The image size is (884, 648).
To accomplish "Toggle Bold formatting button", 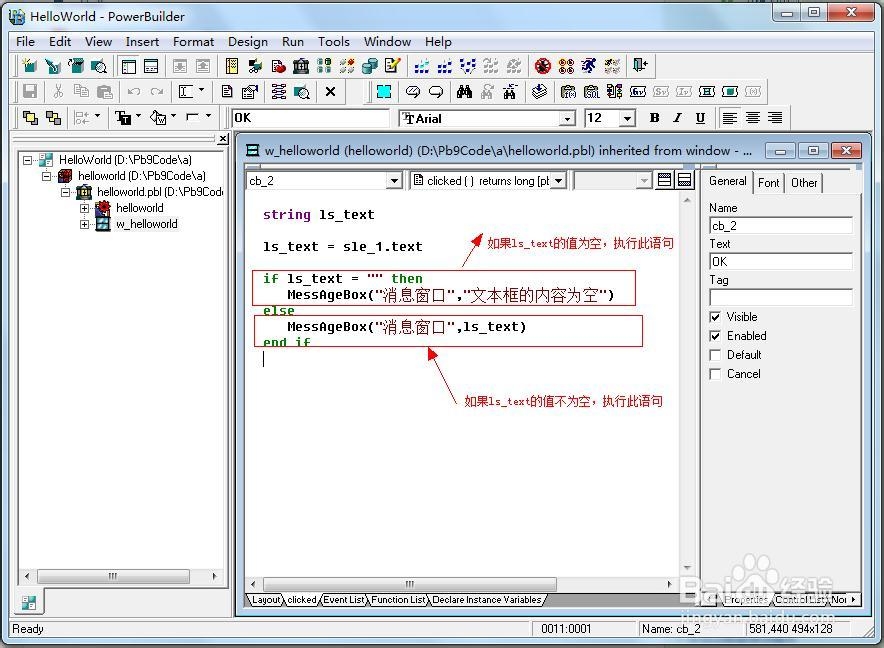I will pos(654,118).
